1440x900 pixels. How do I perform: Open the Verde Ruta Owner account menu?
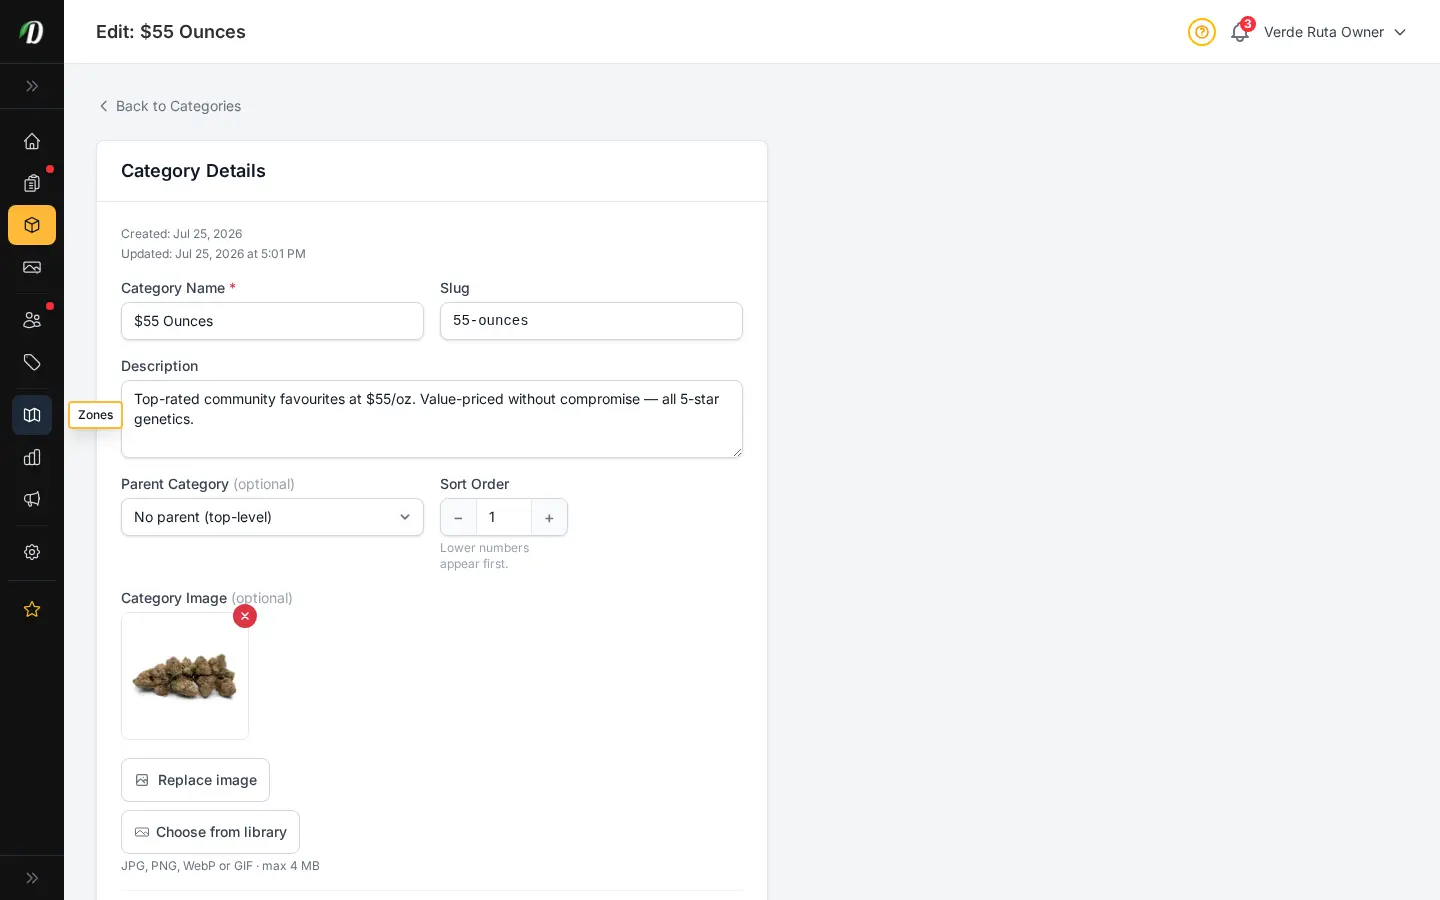[x=1335, y=32]
